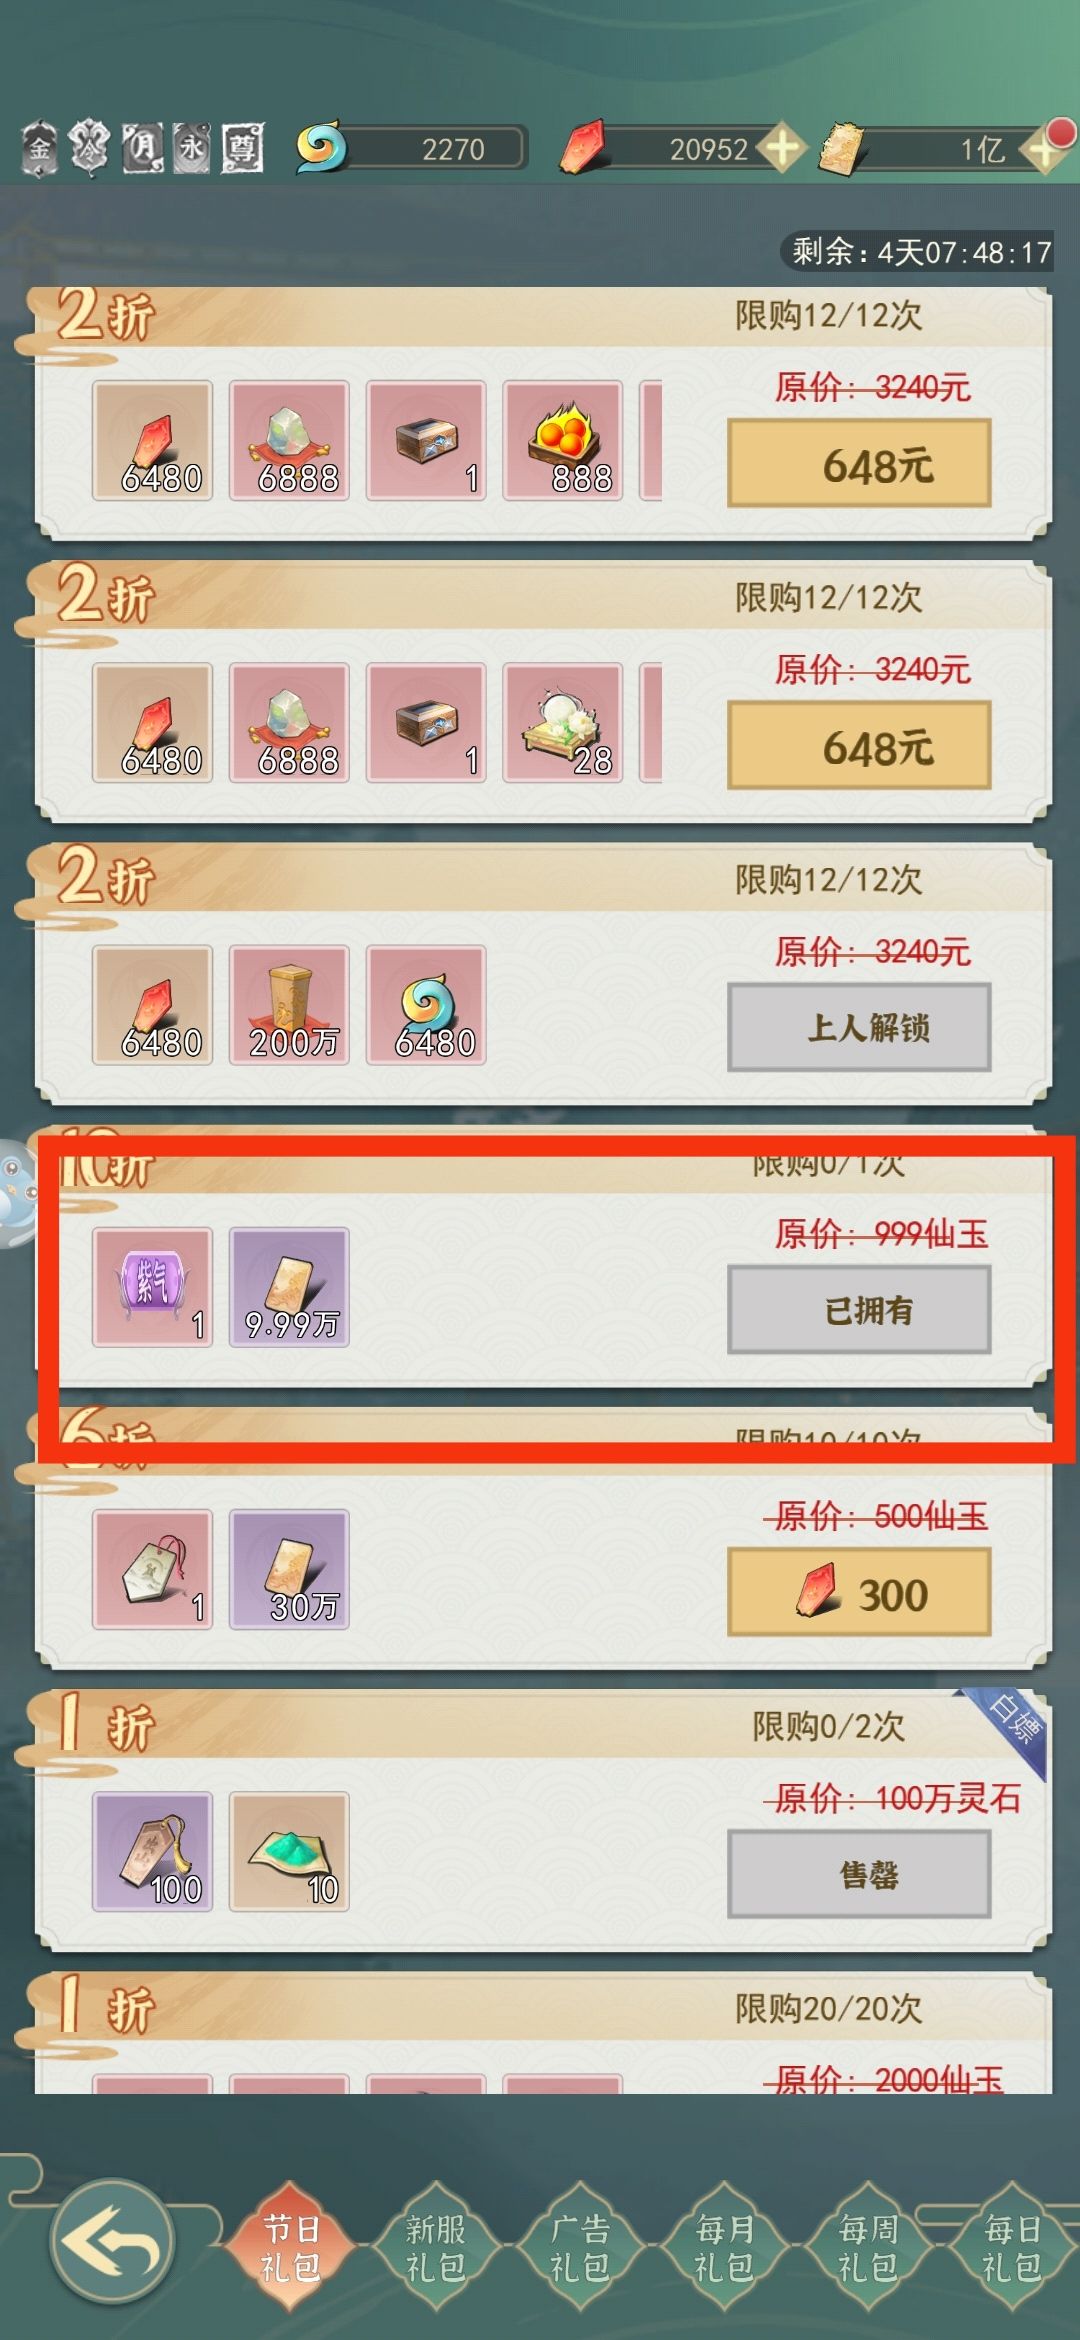This screenshot has height=2340, width=1080.
Task: Purchase the pack for 300 jade
Action: click(x=859, y=1593)
